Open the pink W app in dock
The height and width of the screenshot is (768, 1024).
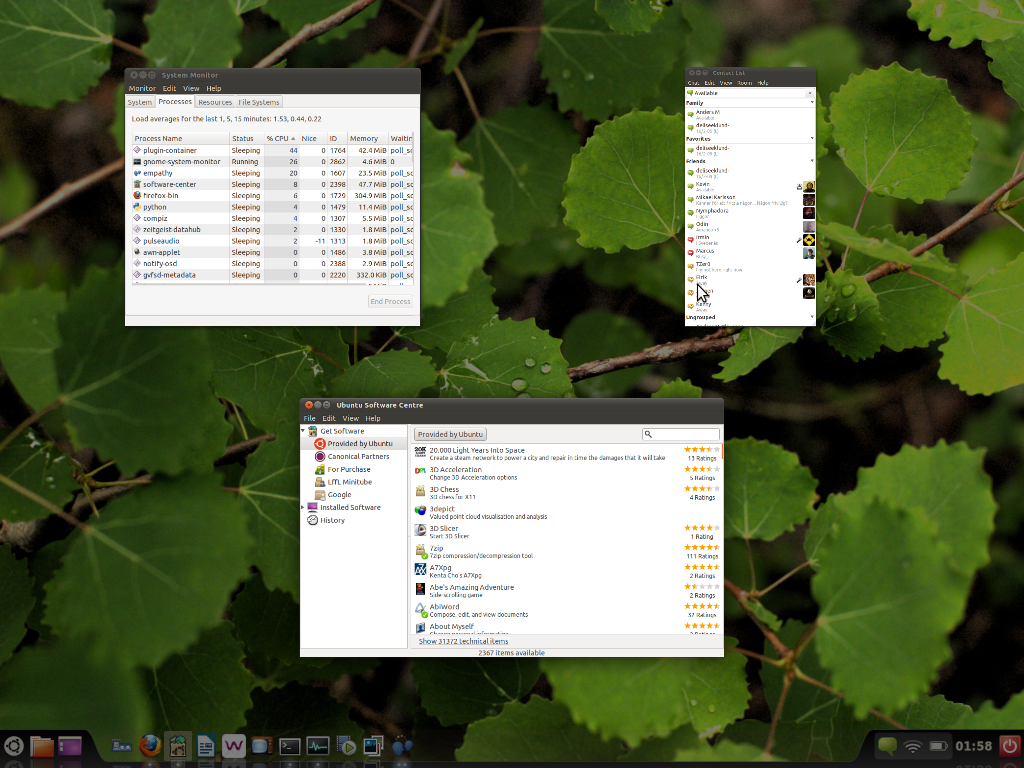(x=234, y=746)
